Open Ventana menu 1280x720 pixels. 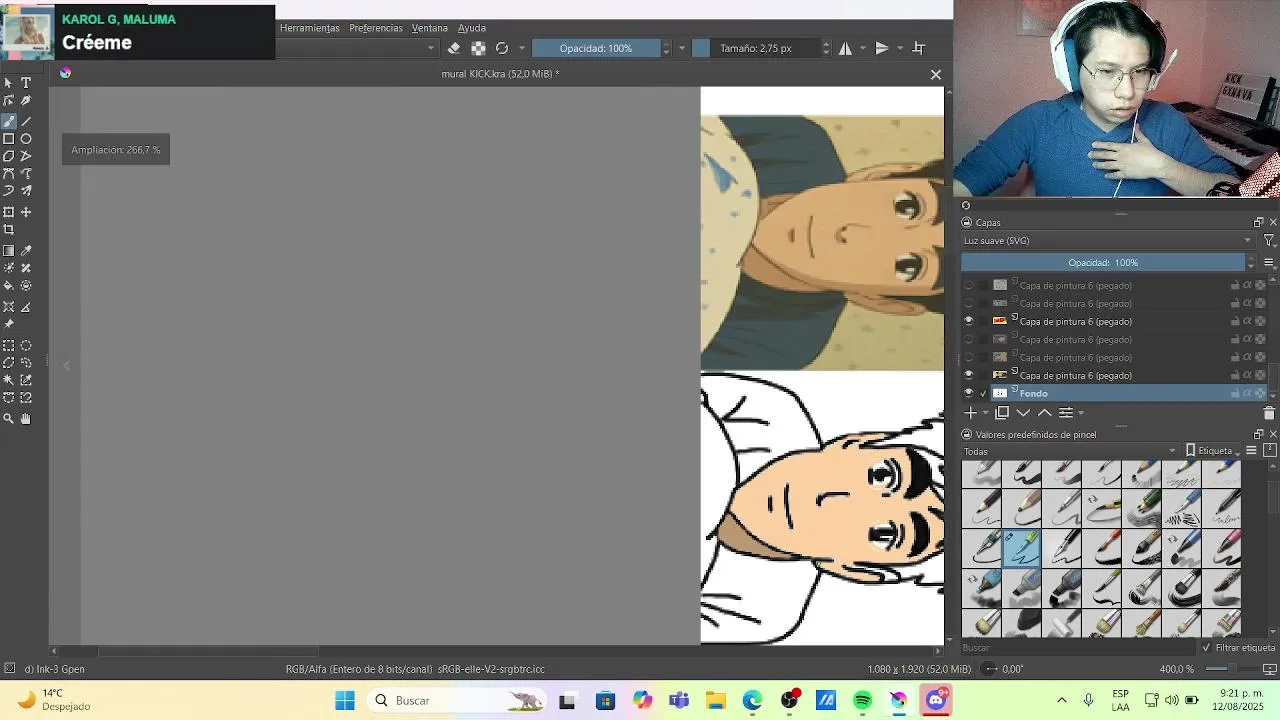click(x=430, y=28)
